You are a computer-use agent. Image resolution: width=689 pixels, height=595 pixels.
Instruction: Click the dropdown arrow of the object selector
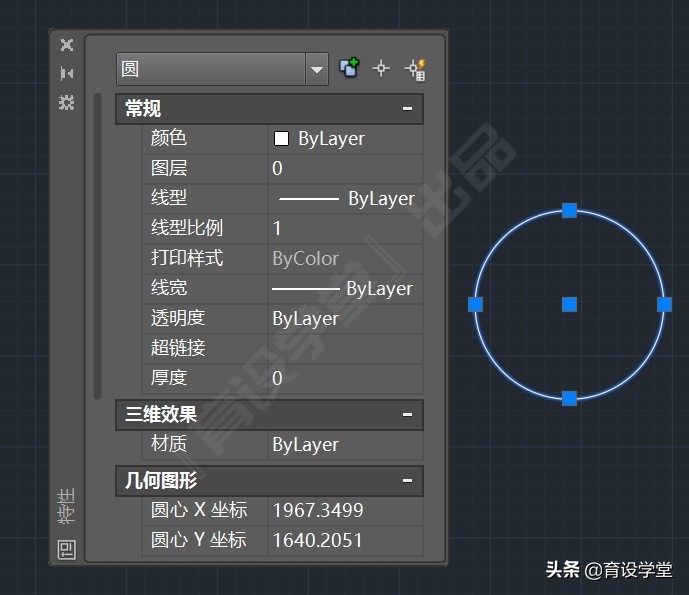click(x=317, y=69)
